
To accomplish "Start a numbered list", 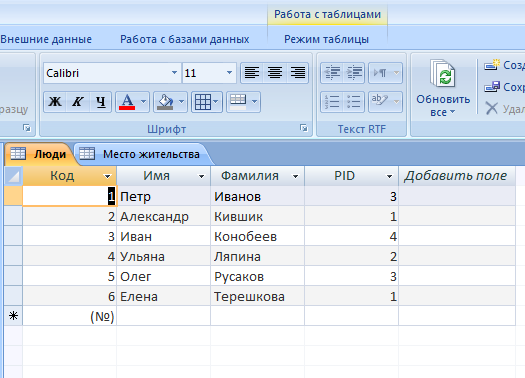I will [x=332, y=102].
